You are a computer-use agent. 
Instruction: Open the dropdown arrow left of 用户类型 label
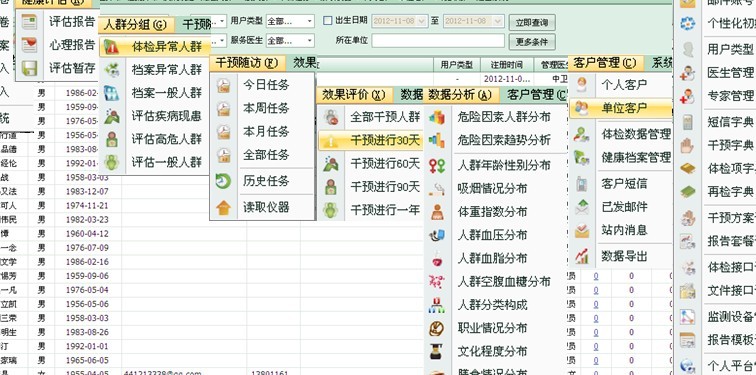coord(222,21)
